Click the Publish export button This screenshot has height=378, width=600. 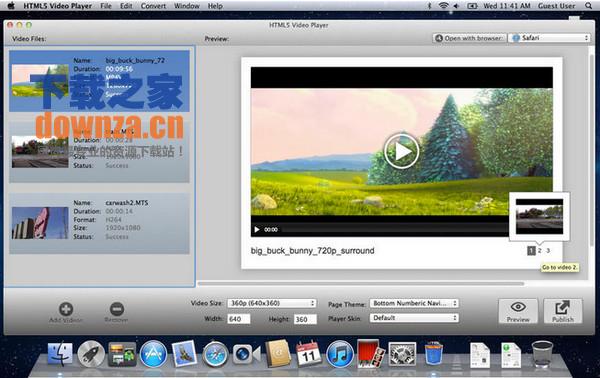tap(563, 311)
